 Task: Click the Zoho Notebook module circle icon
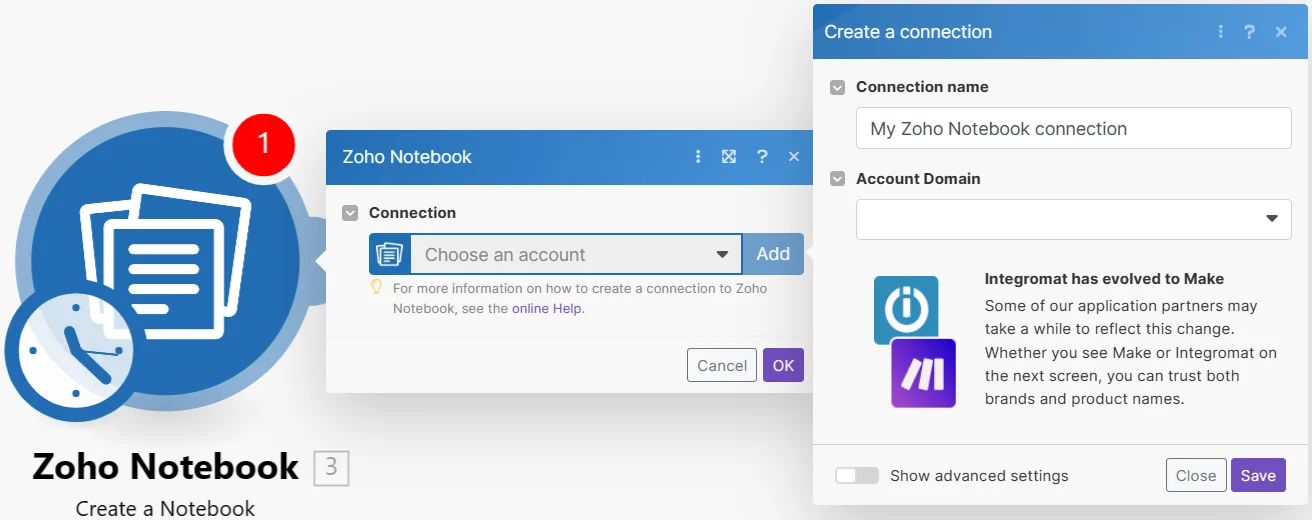[166, 260]
